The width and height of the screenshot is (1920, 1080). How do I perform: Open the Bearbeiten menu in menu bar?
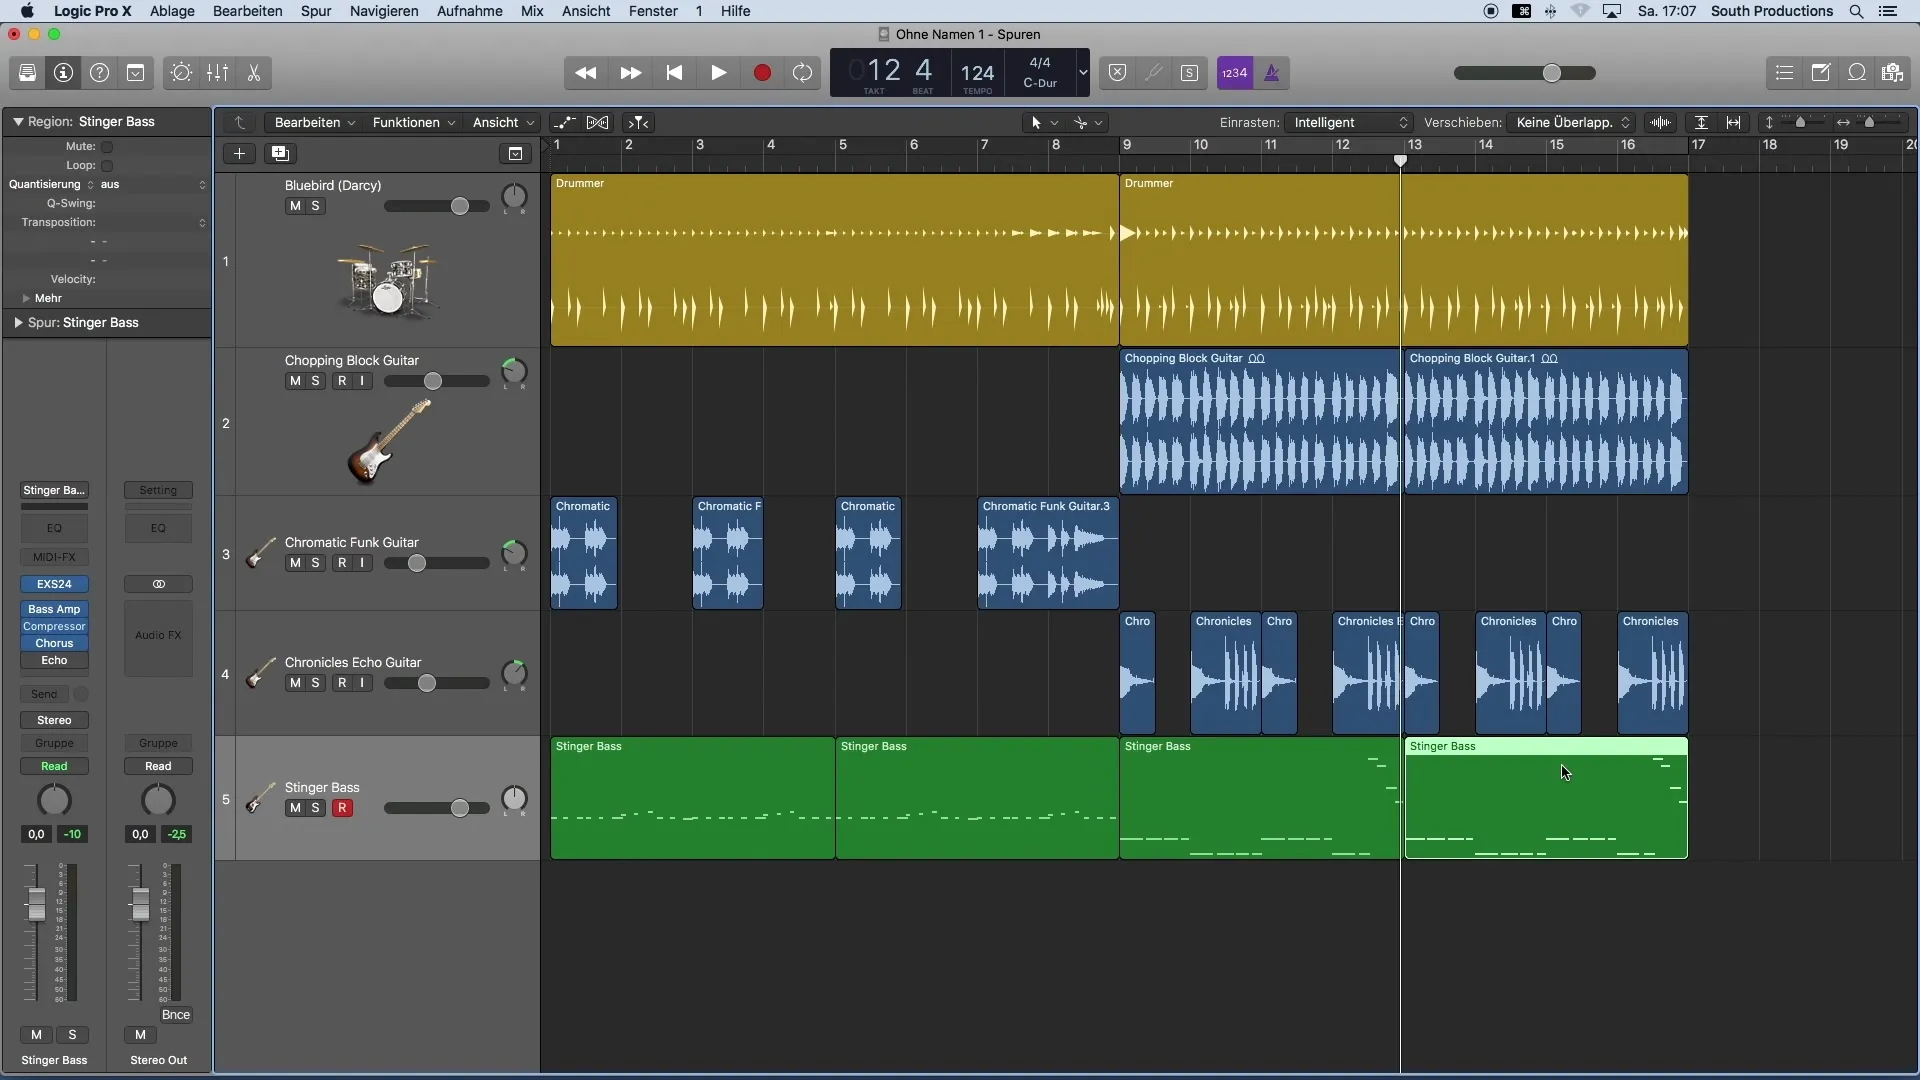[247, 11]
